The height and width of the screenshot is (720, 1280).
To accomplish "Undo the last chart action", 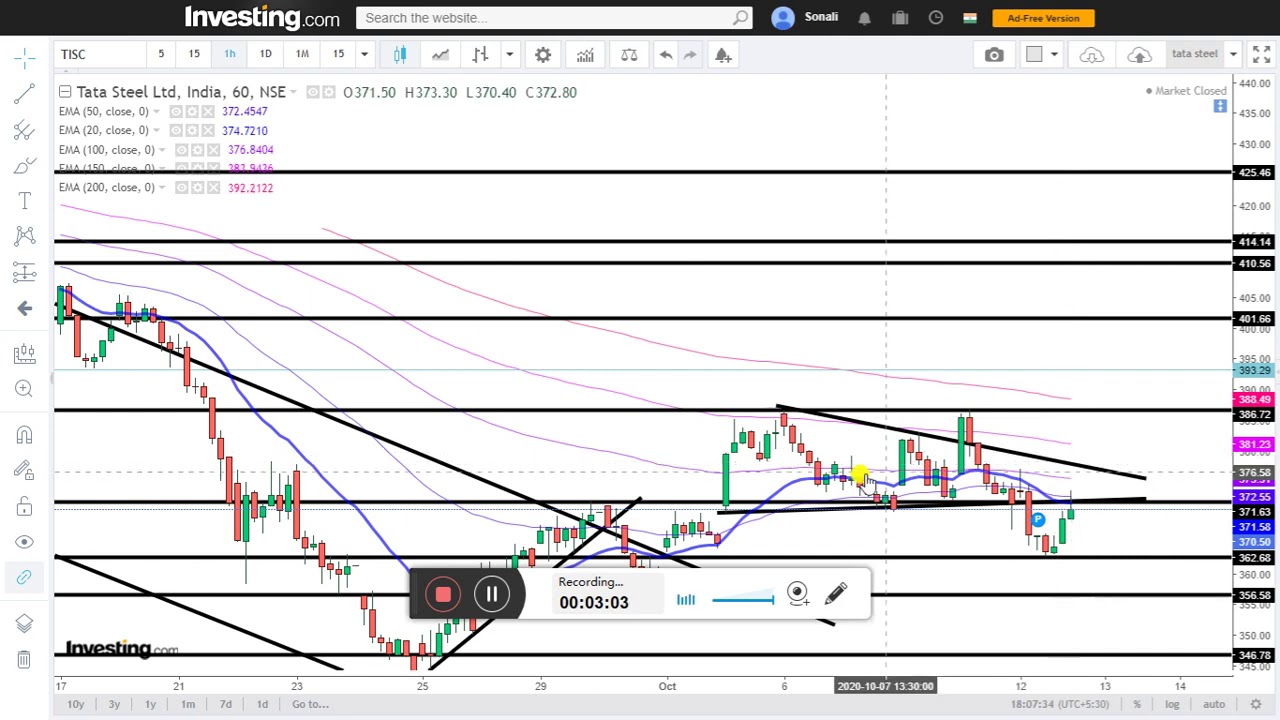I will click(666, 55).
